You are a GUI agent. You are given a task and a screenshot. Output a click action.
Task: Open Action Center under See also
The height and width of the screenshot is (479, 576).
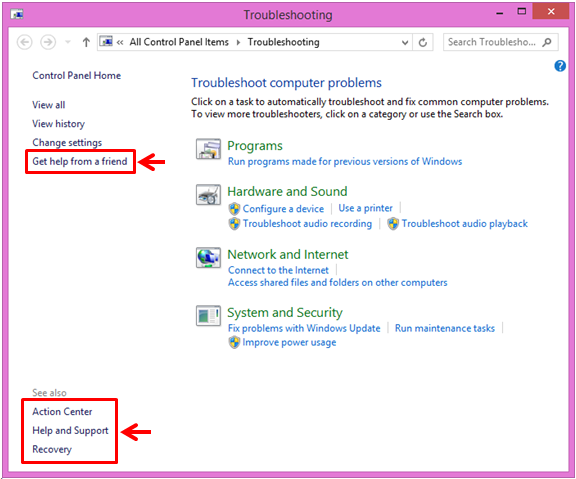[62, 411]
